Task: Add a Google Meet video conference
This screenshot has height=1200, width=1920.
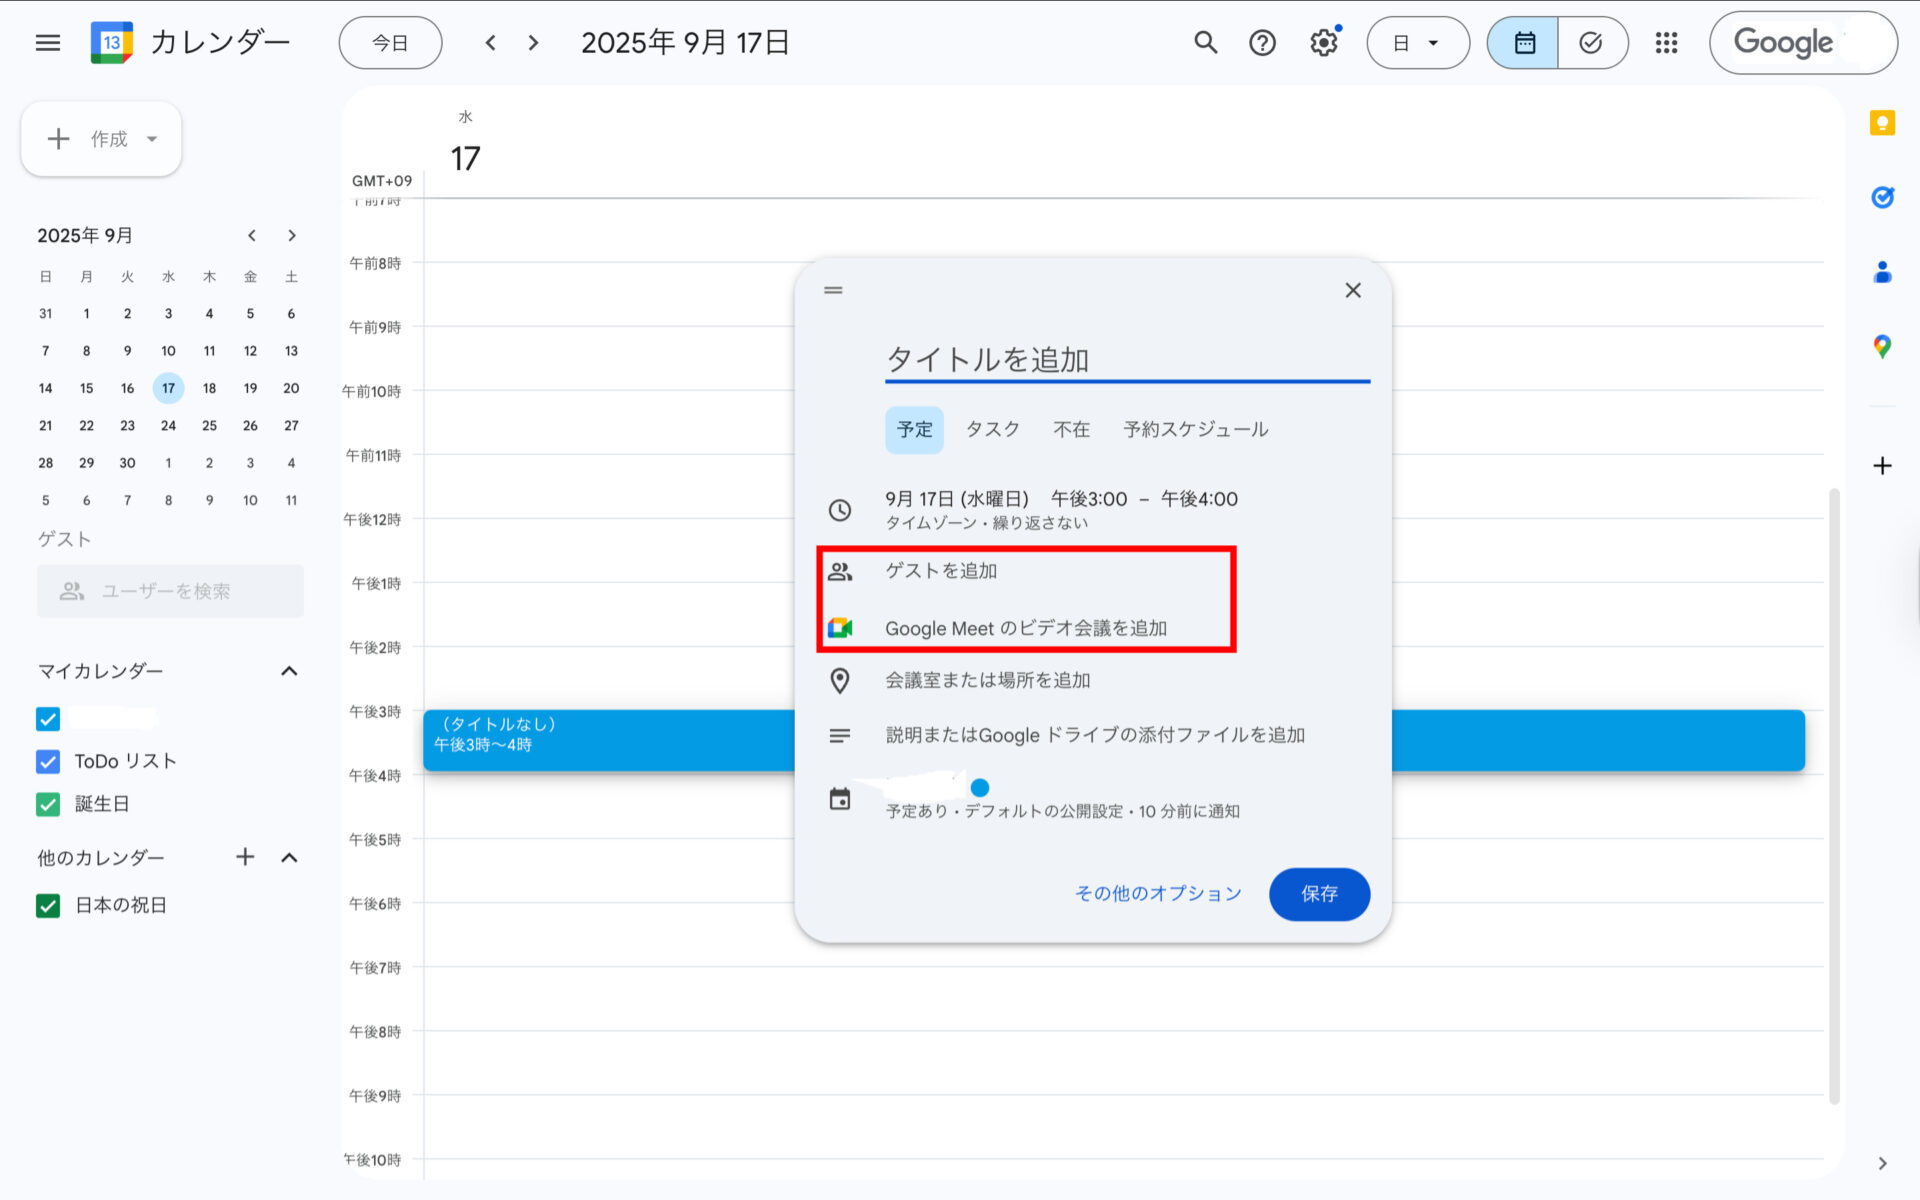Action: pos(1024,628)
